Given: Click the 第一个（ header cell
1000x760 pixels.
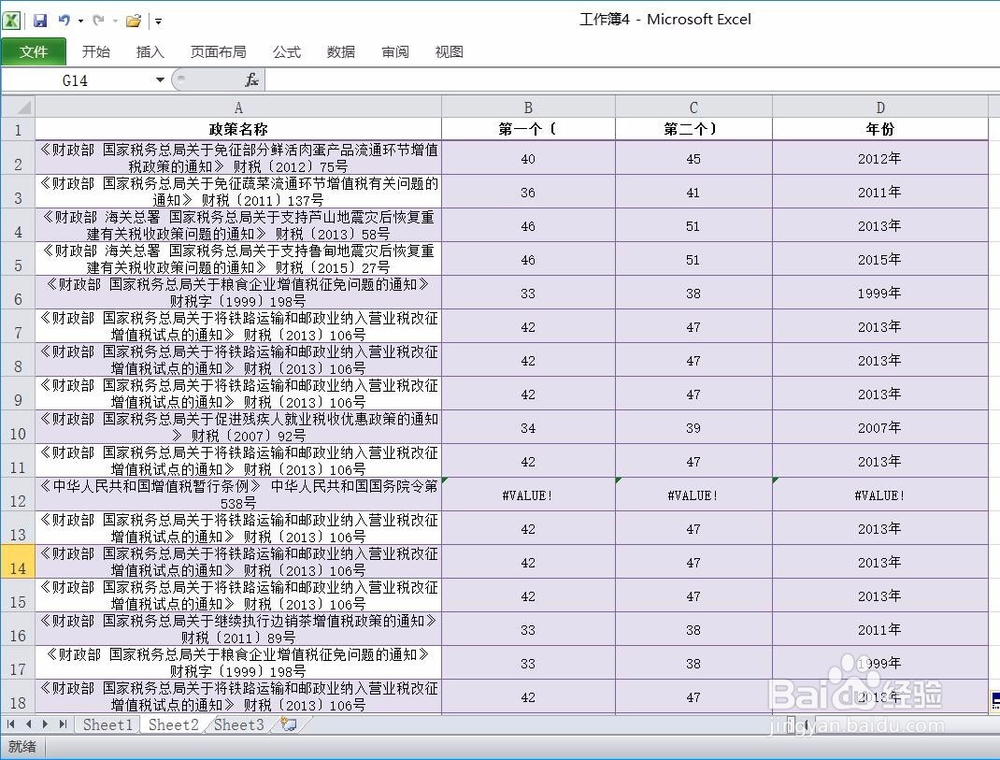Looking at the screenshot, I should (x=528, y=129).
